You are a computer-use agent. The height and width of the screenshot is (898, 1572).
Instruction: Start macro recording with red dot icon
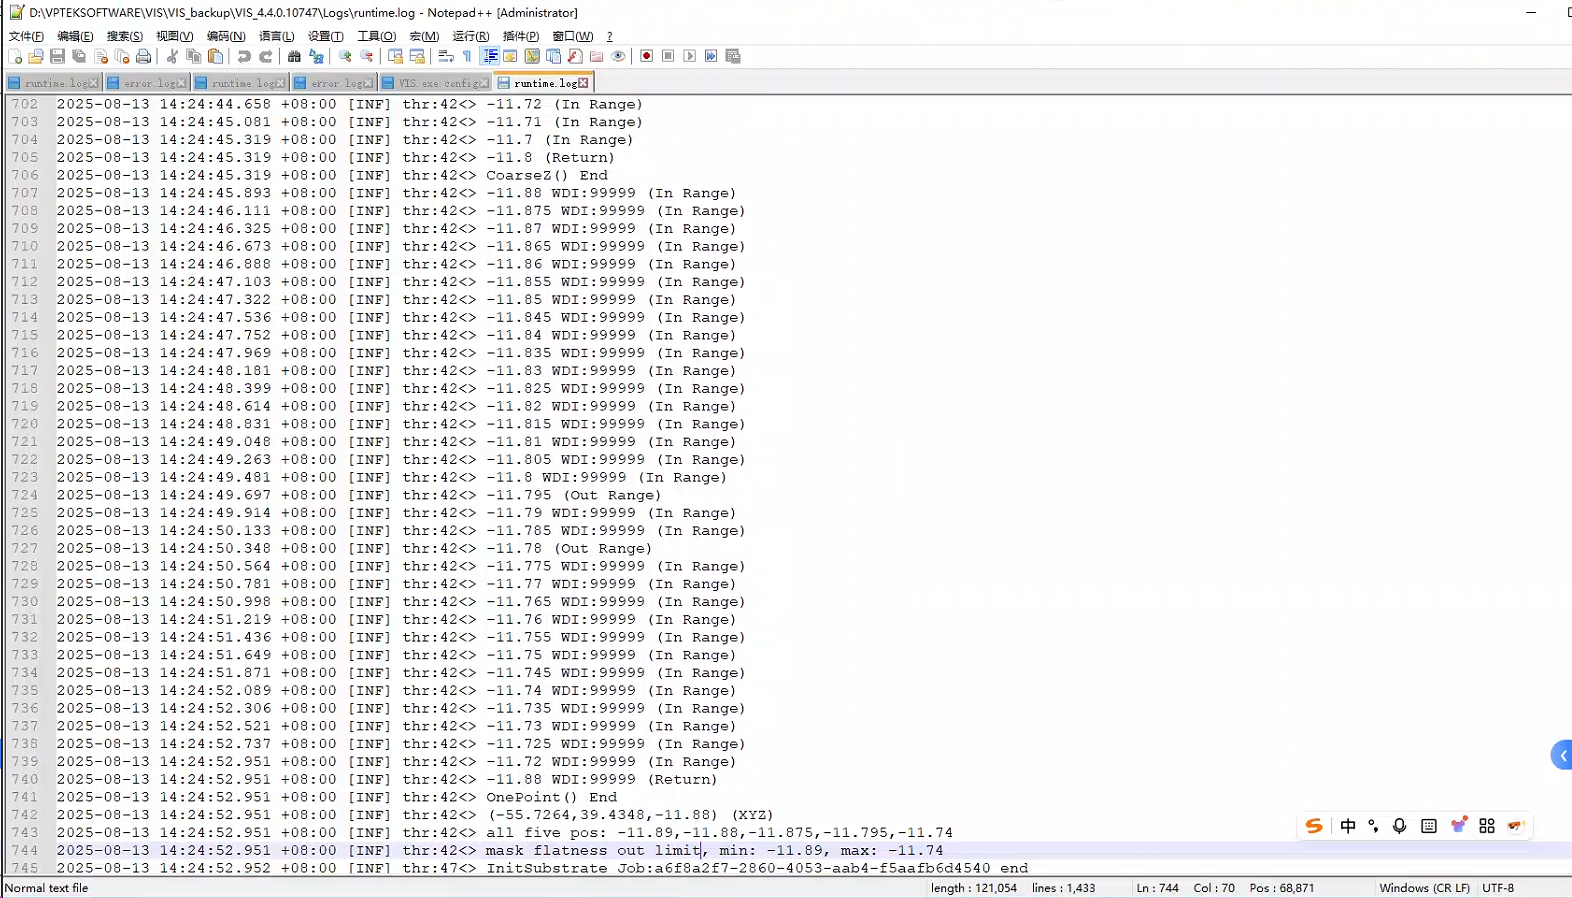click(646, 56)
